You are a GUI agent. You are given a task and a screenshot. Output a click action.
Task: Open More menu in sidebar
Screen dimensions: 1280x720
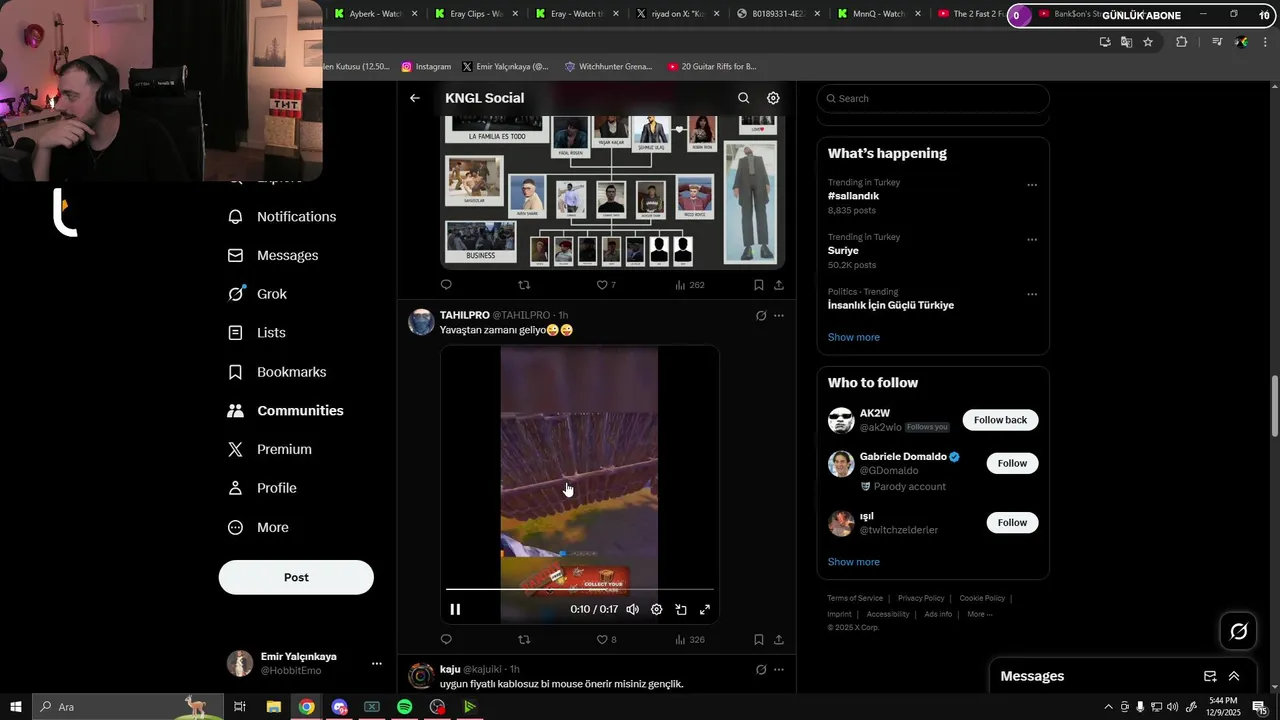(257, 527)
